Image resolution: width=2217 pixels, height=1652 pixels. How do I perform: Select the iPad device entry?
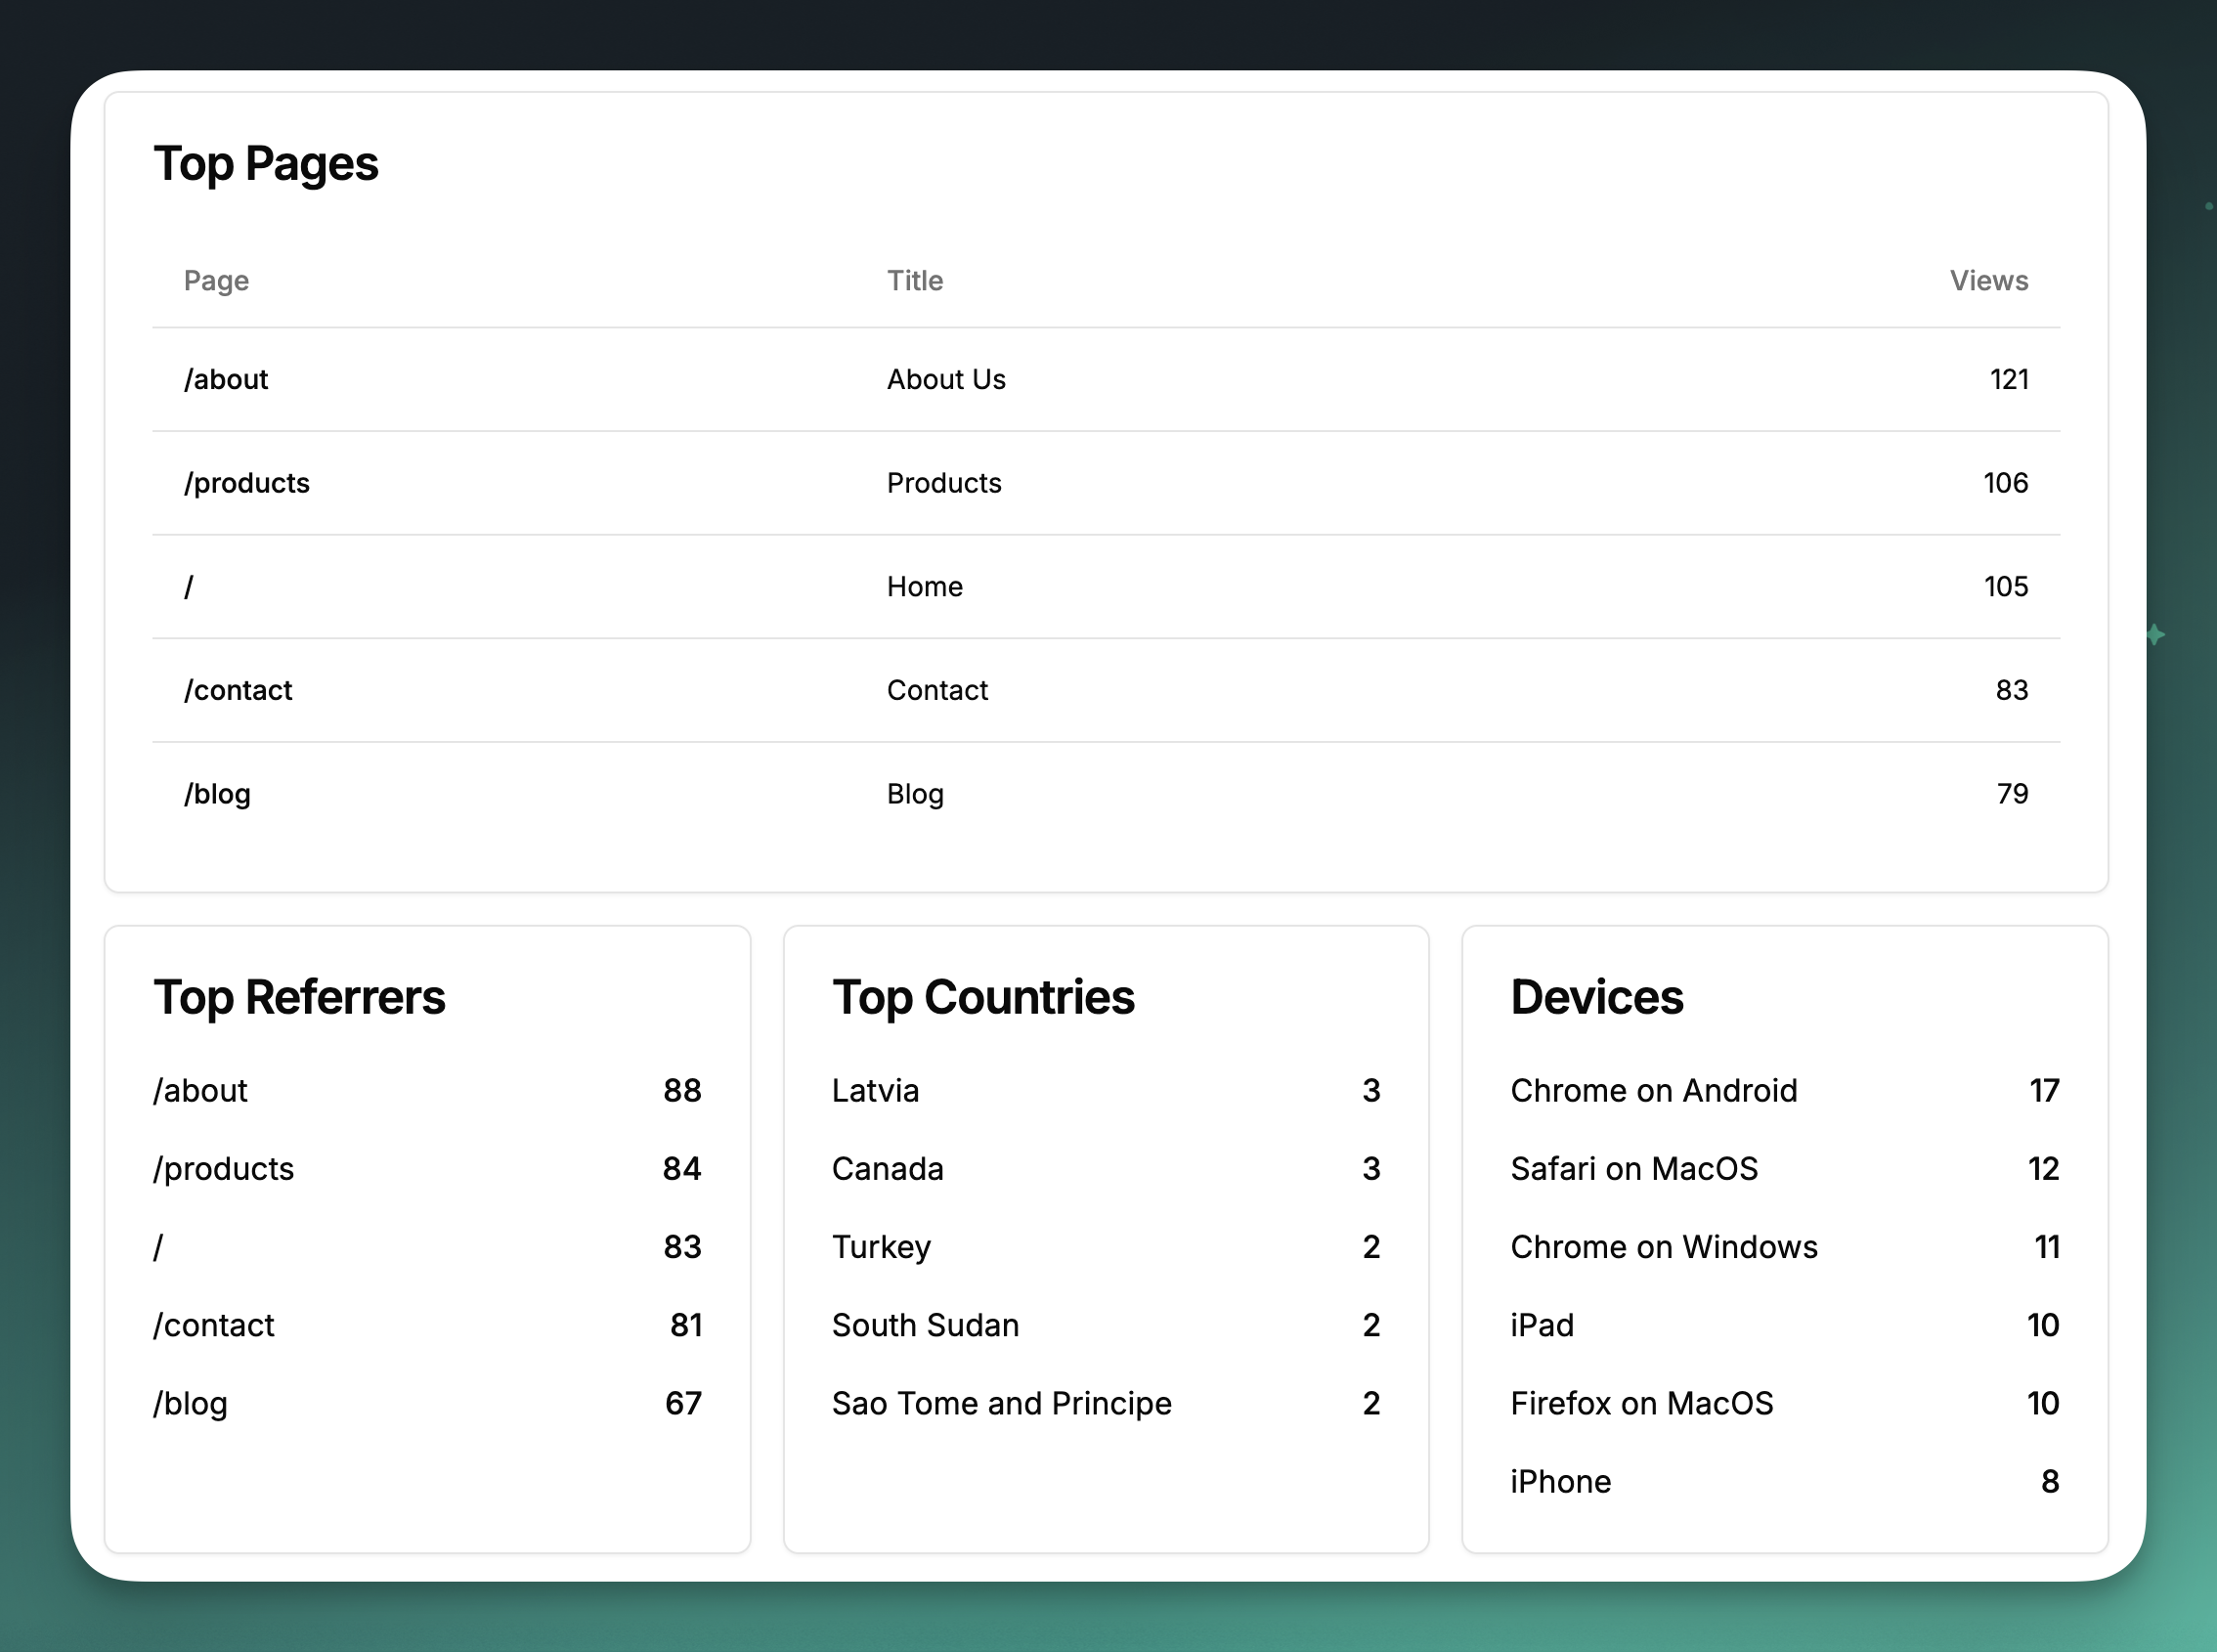point(1542,1326)
